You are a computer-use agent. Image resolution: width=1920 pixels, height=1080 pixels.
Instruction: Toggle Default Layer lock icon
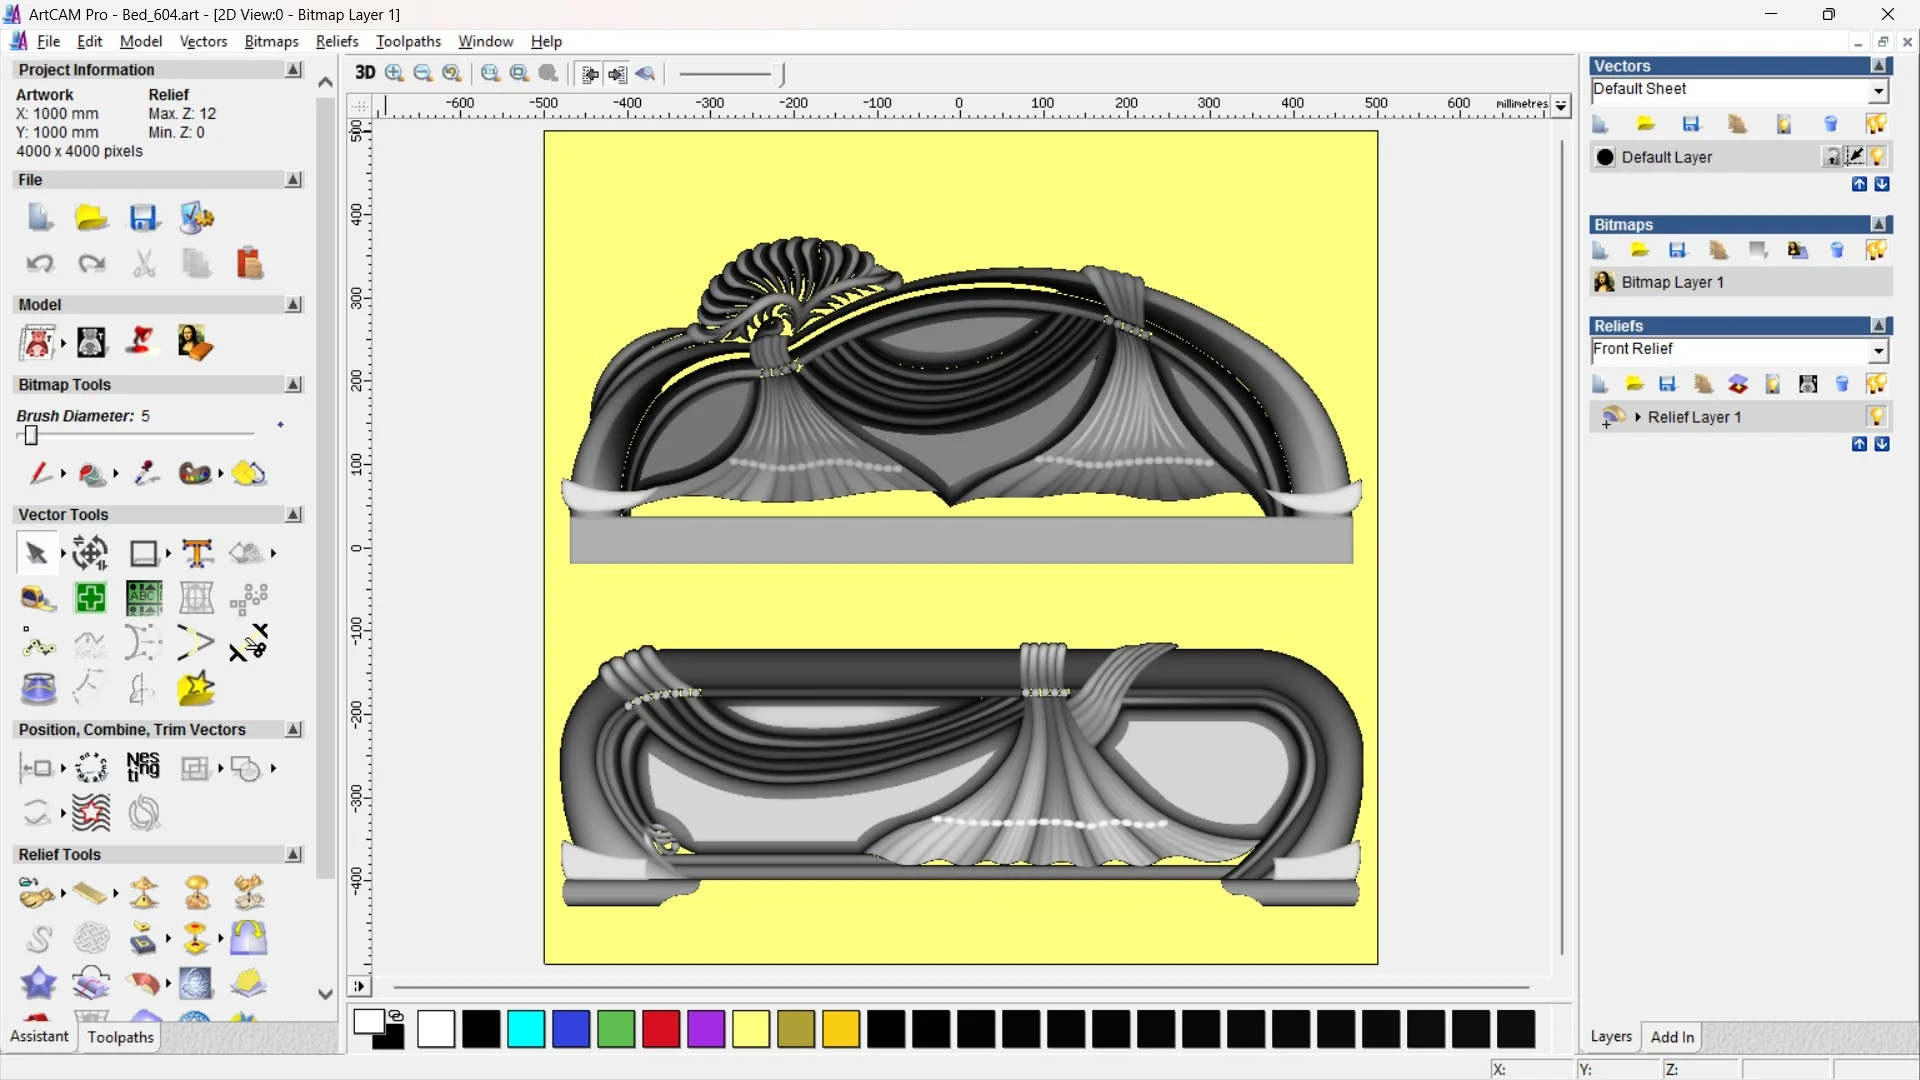(1831, 157)
